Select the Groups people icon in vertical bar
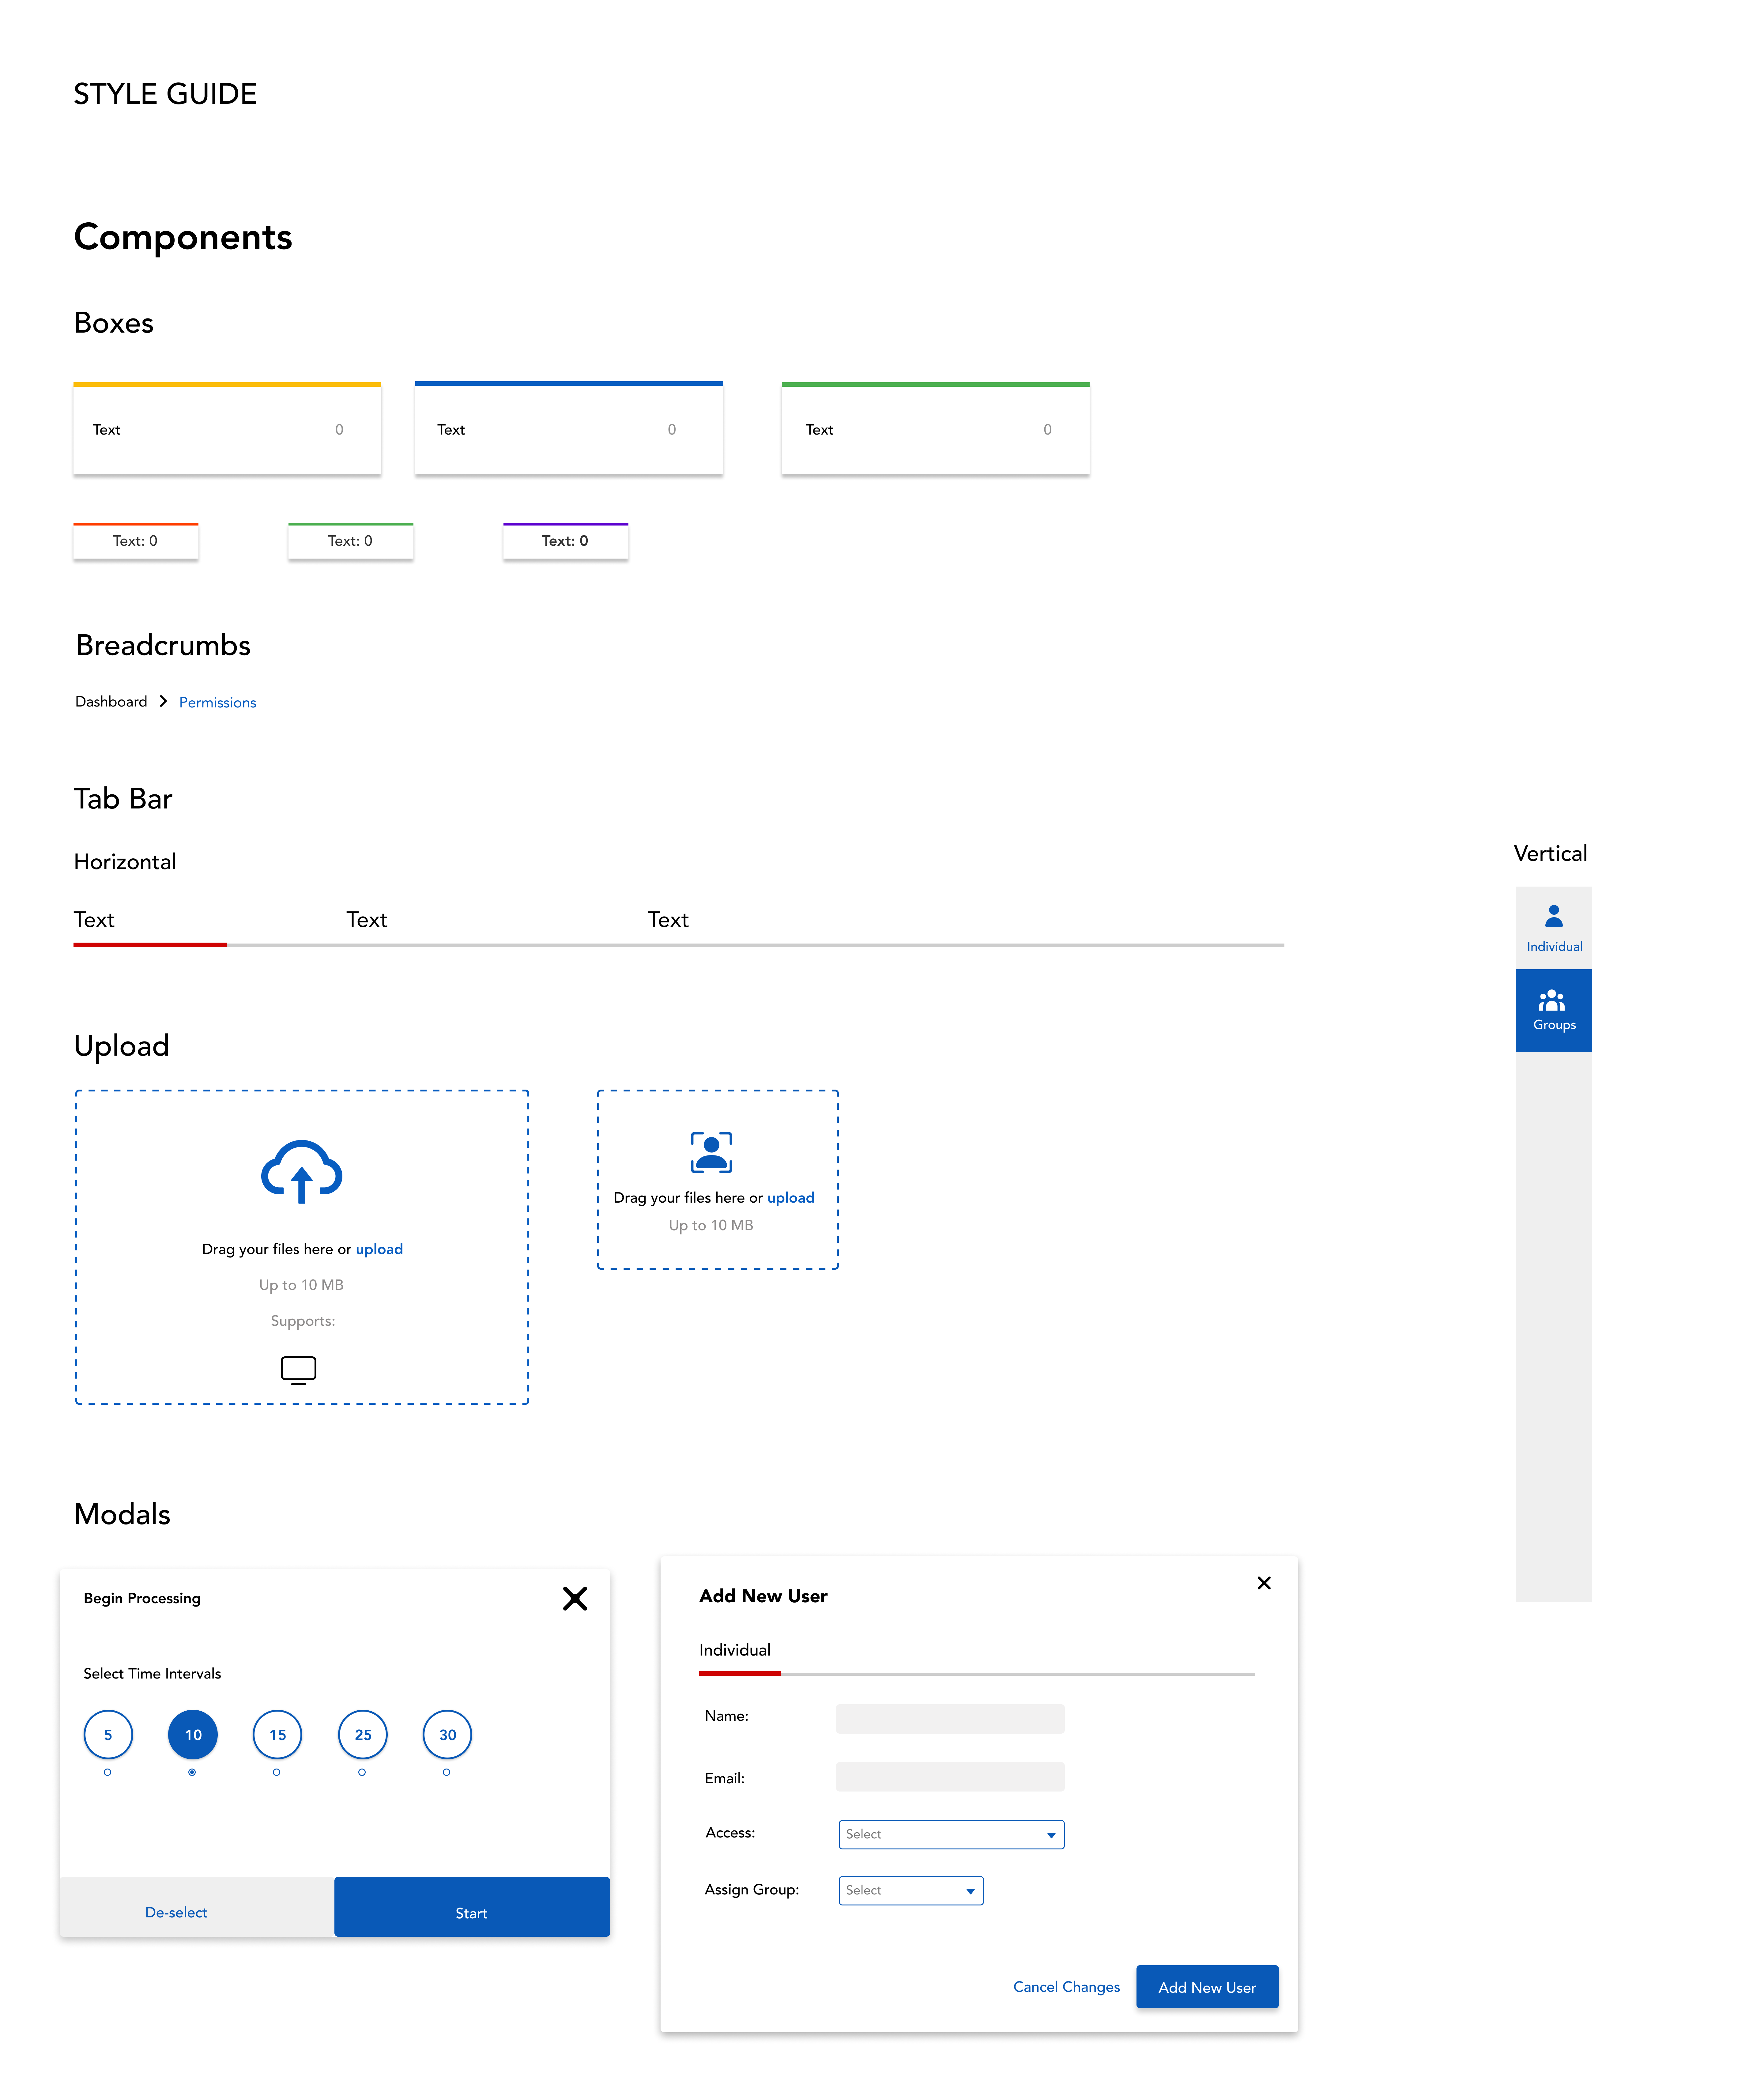1764x2080 pixels. coord(1552,1000)
